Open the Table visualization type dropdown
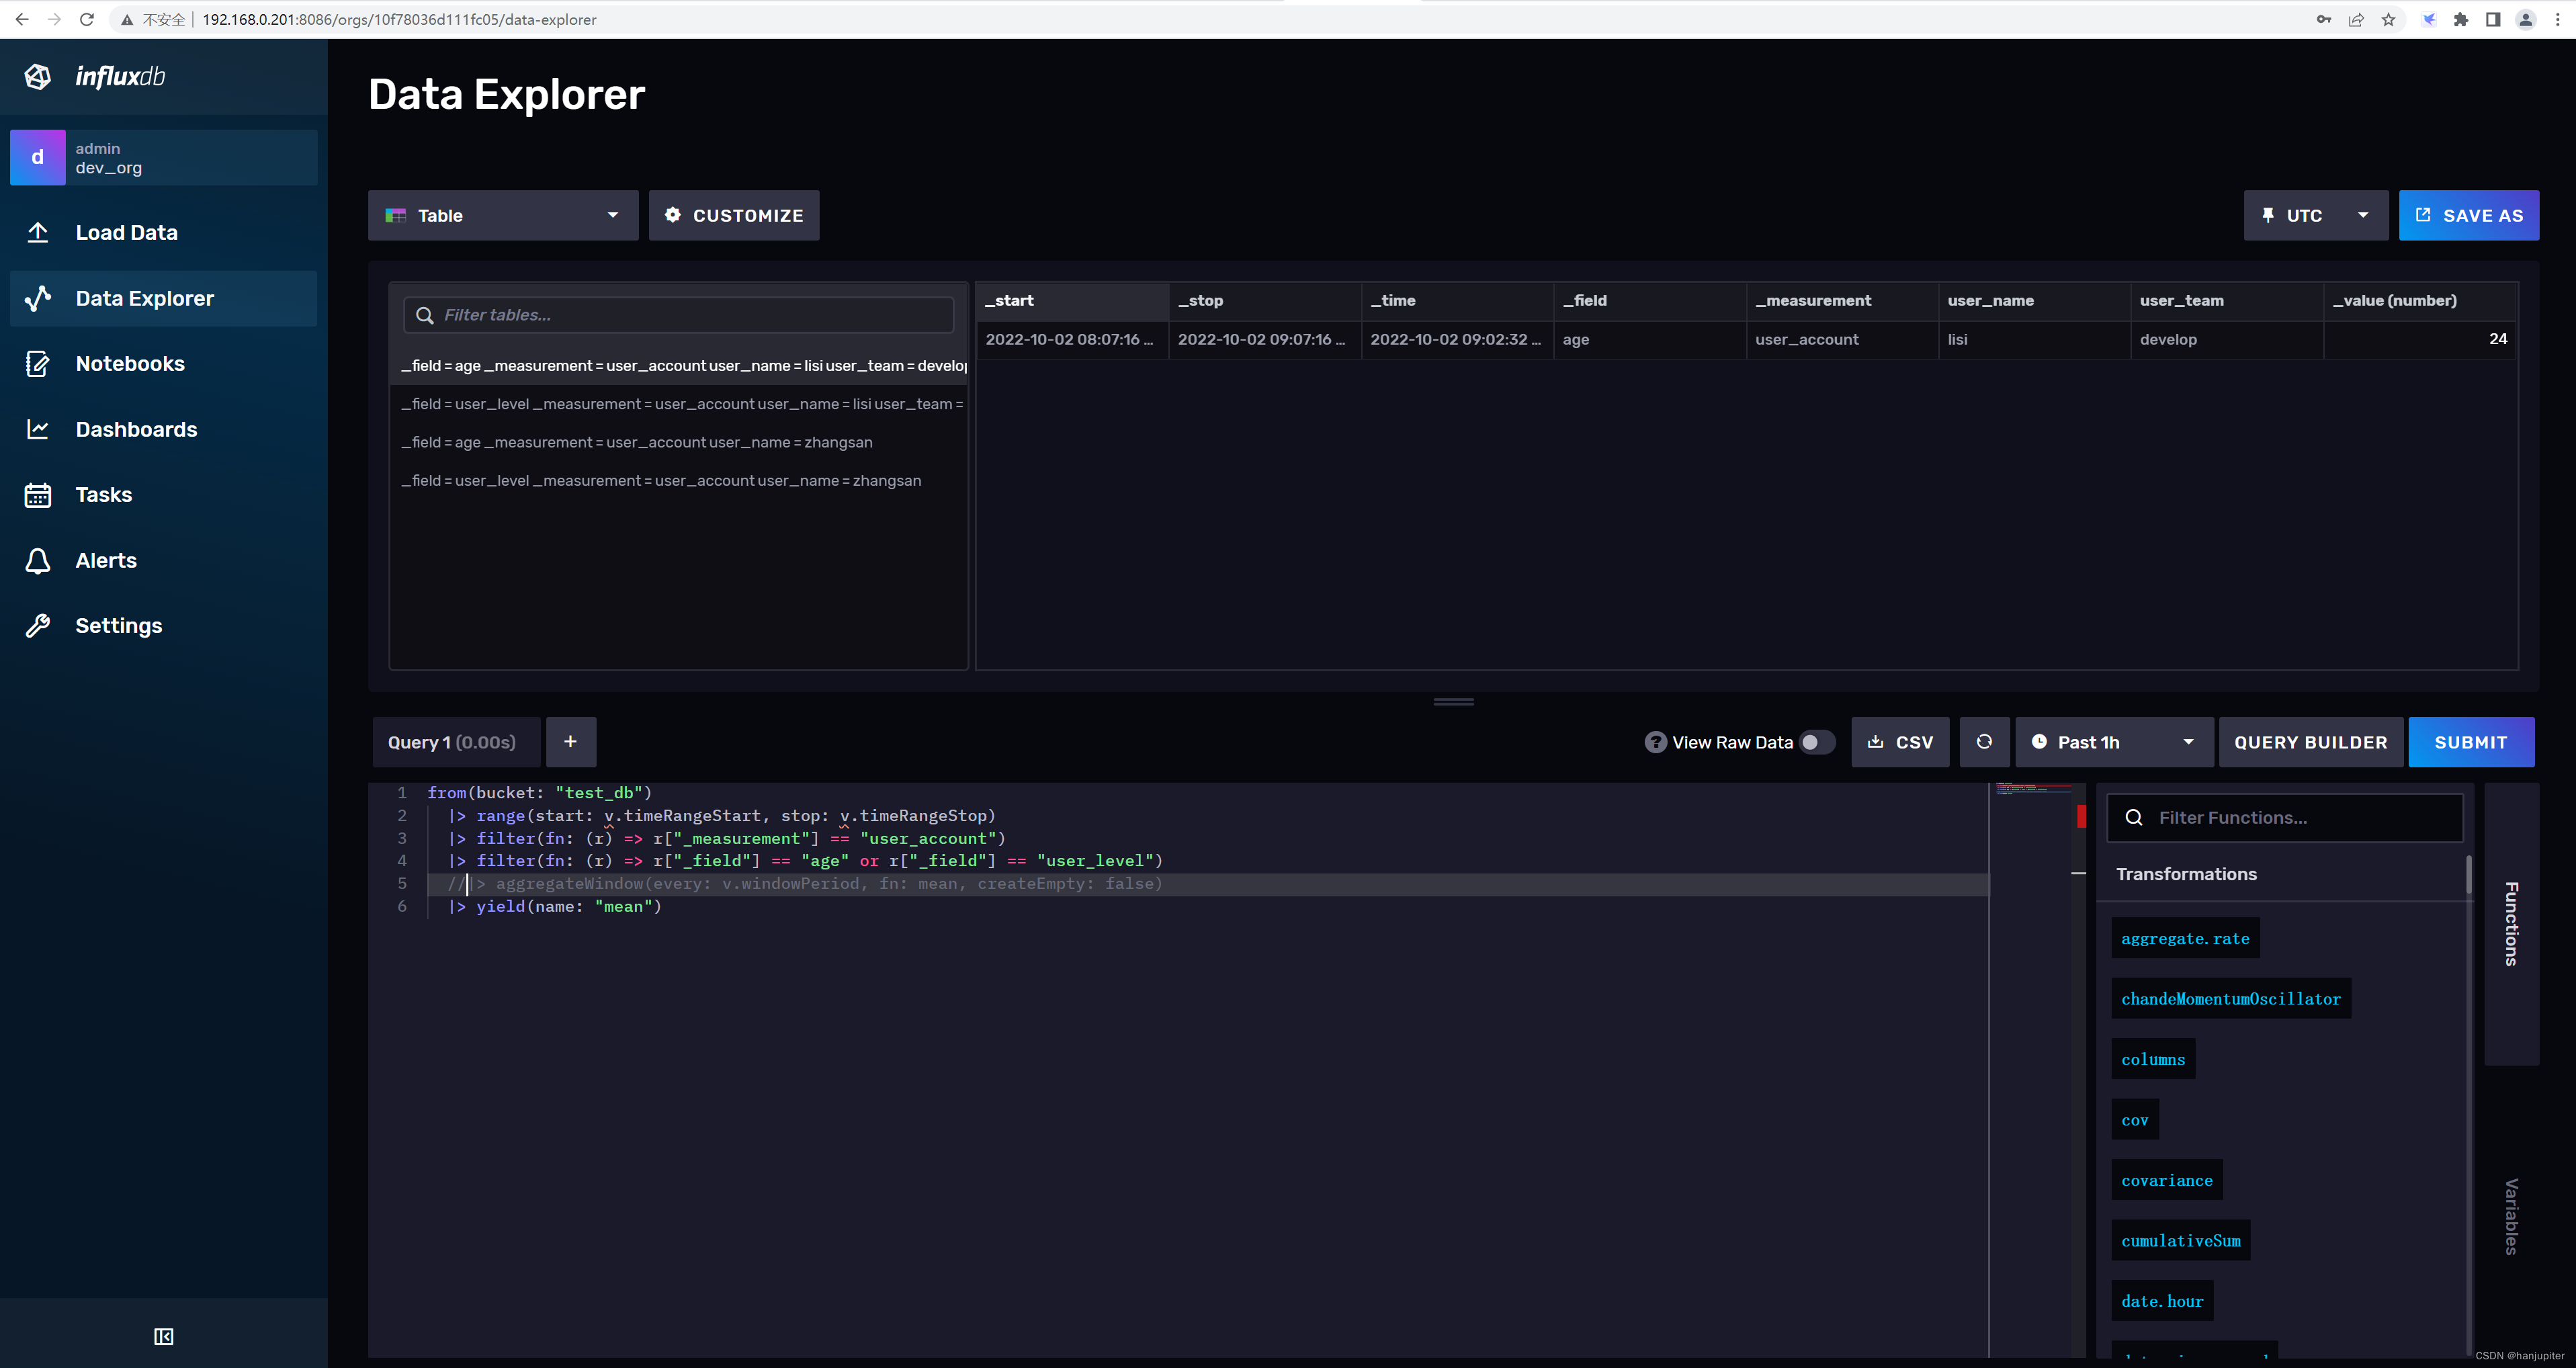 503,215
